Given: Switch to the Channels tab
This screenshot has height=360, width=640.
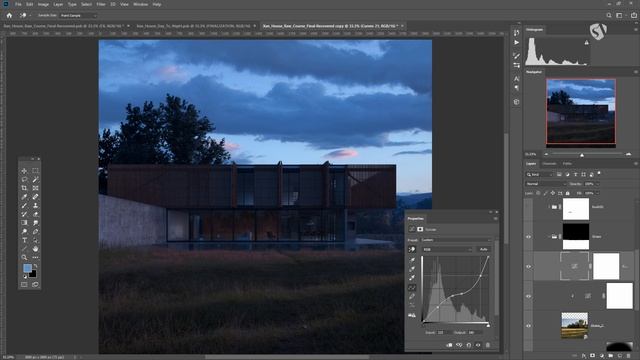Looking at the screenshot, I should click(x=549, y=164).
